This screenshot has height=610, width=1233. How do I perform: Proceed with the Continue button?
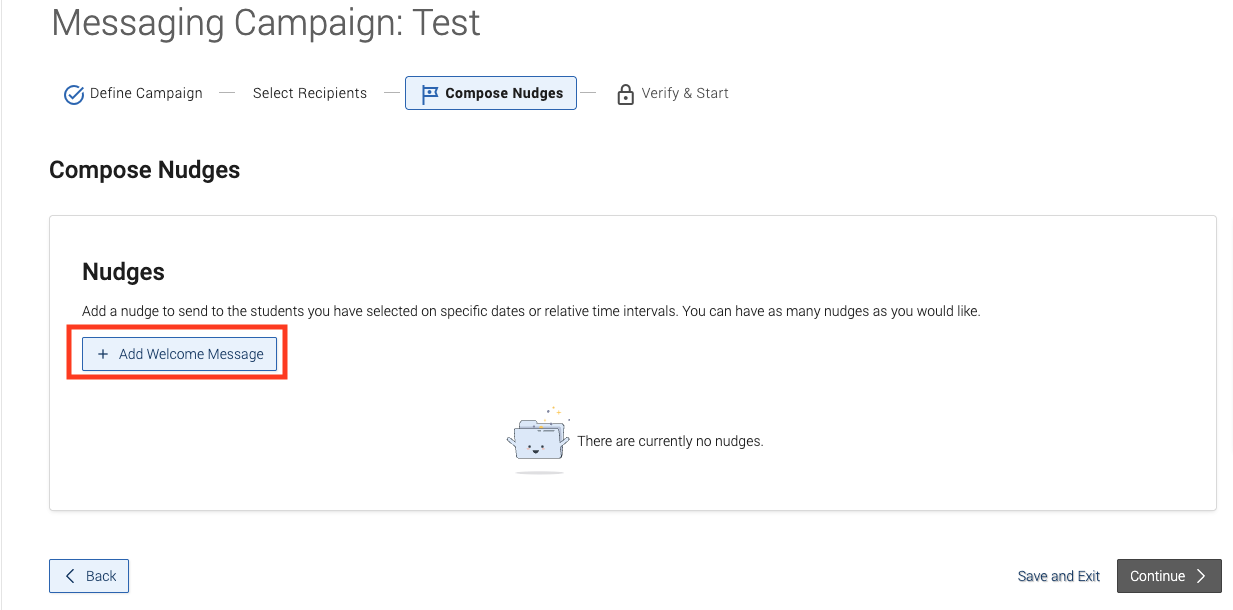click(1169, 576)
